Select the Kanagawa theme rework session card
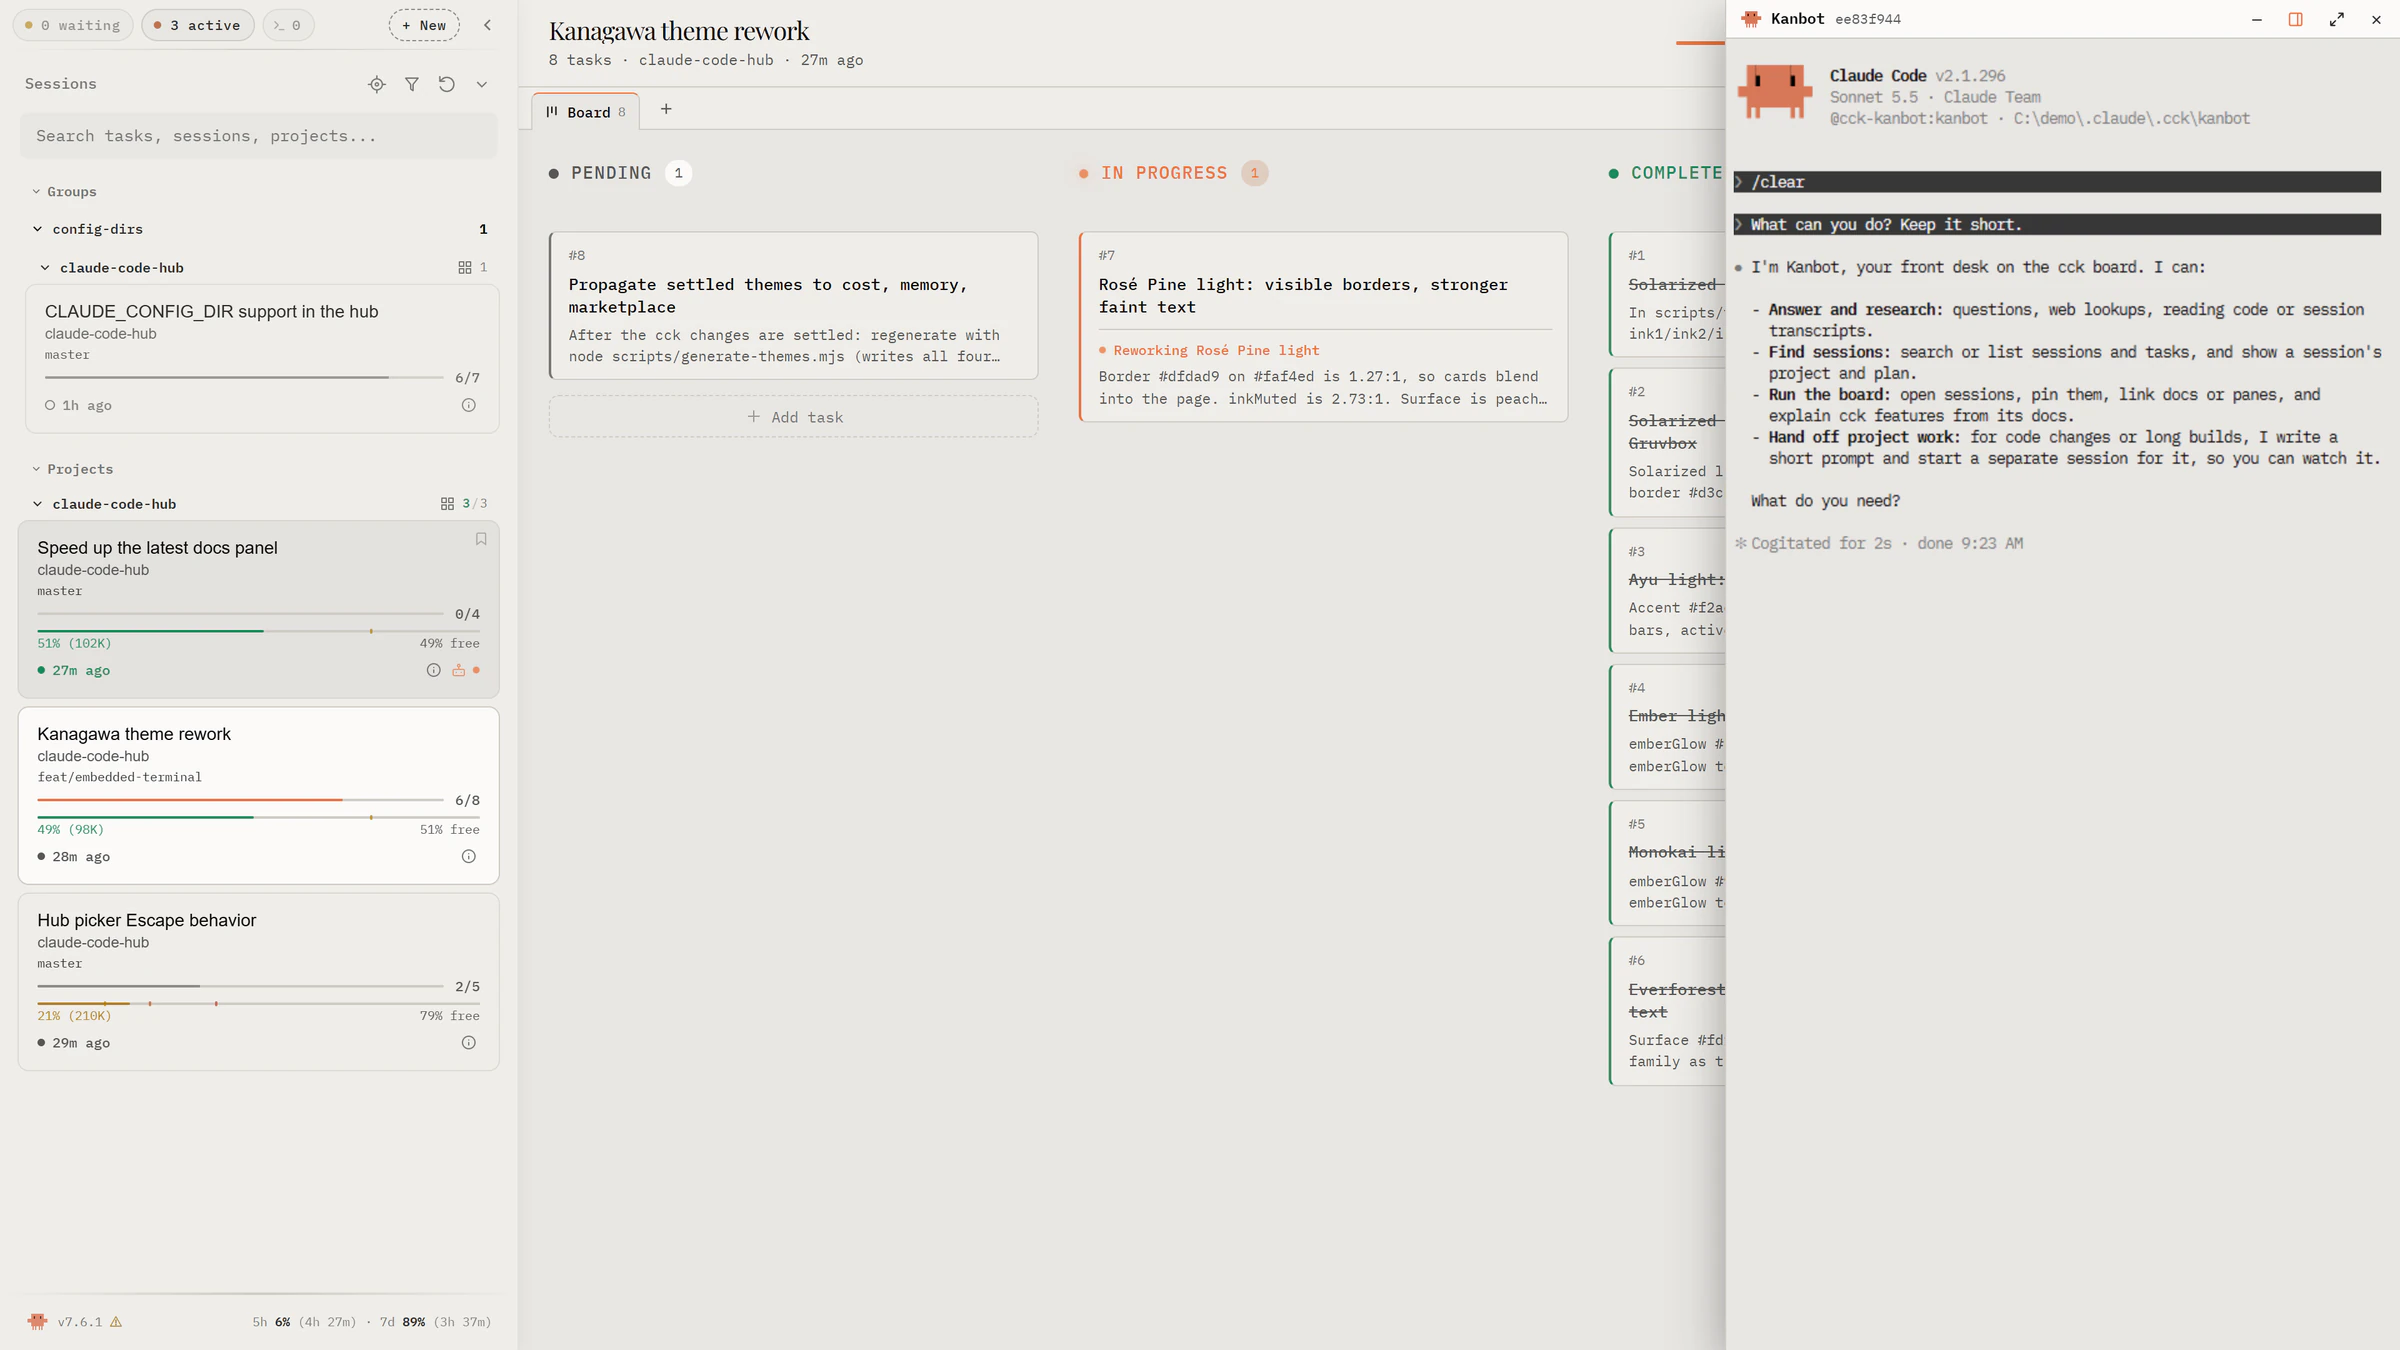 pyautogui.click(x=258, y=796)
